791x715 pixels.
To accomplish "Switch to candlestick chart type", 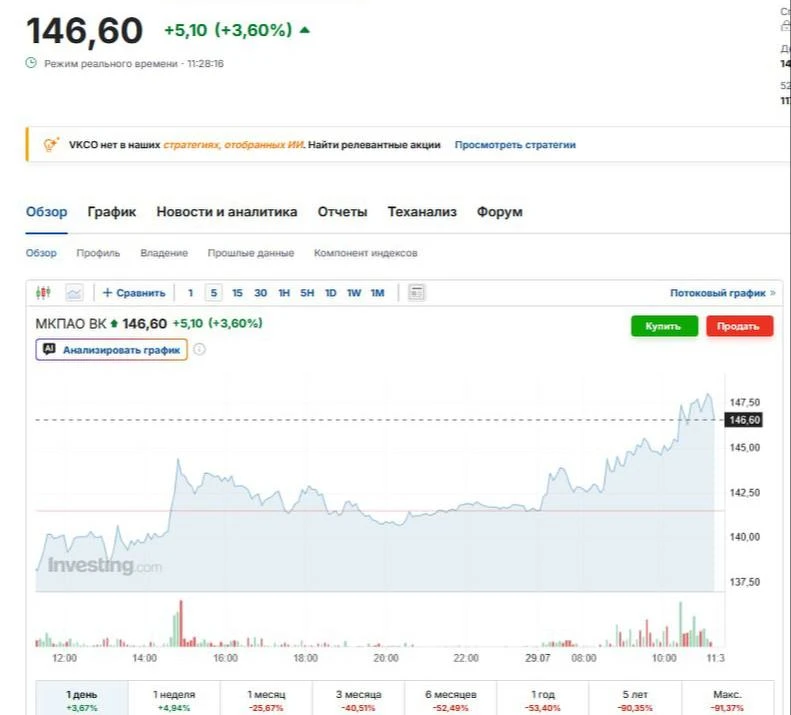I will click(x=43, y=293).
